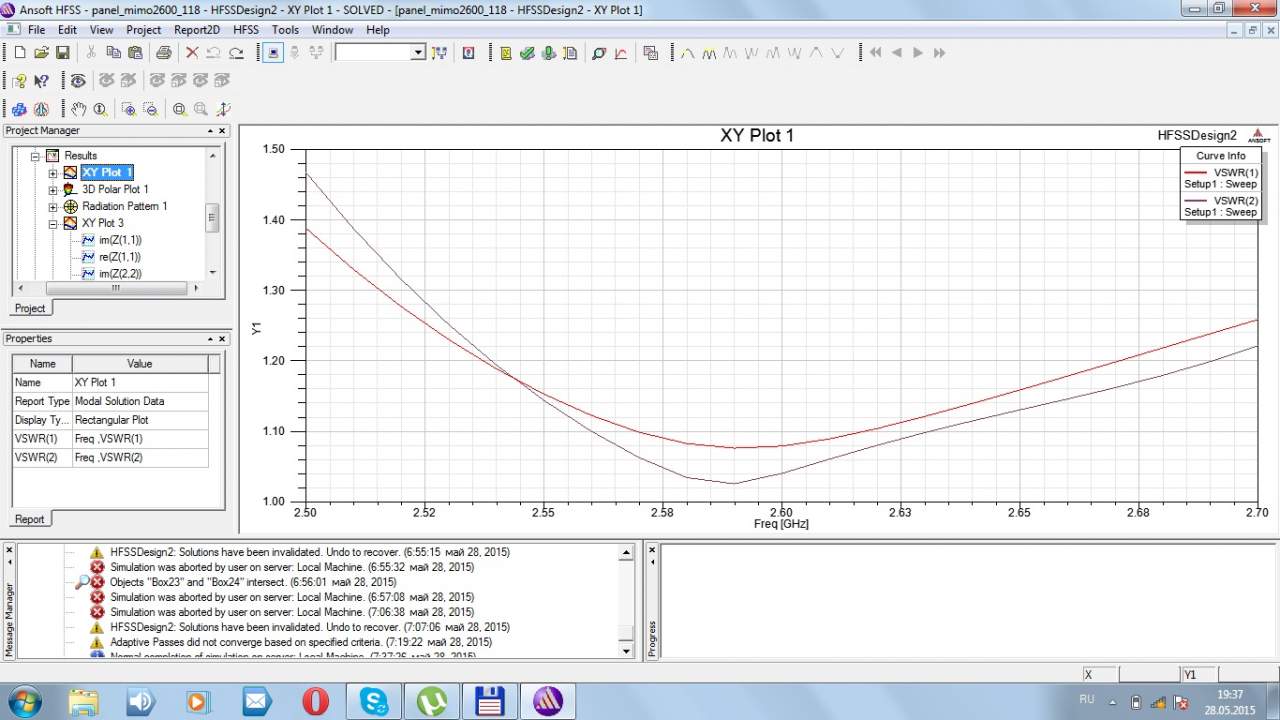Open Skype from the Windows taskbar
This screenshot has height=720, width=1280.
(376, 701)
